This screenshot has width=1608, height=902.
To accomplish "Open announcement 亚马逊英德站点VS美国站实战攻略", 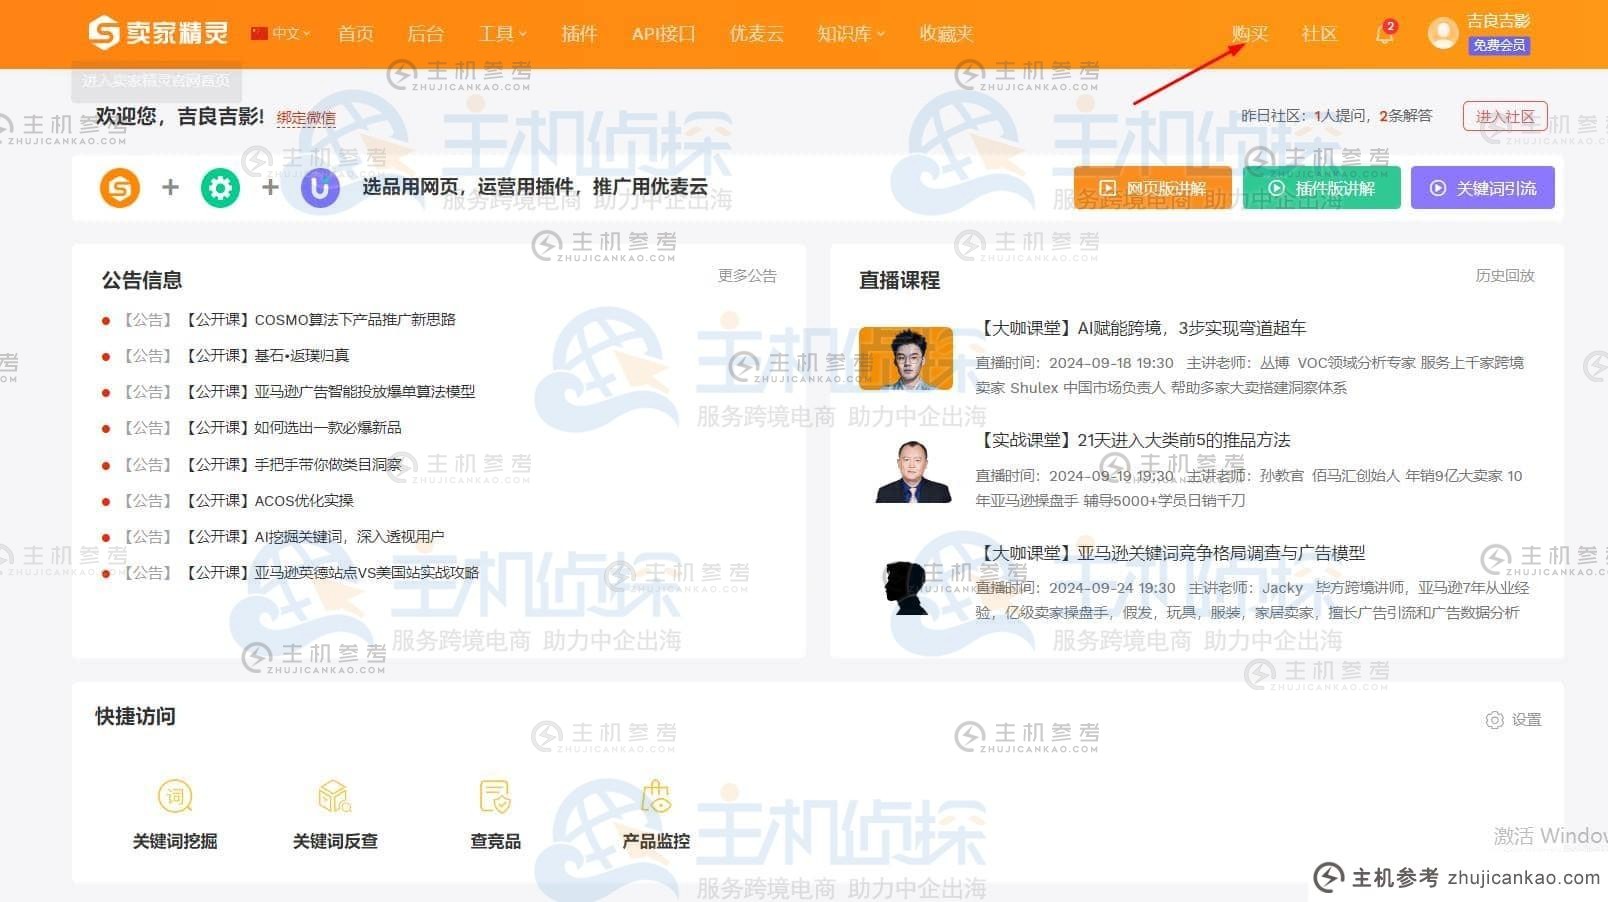I will tap(331, 572).
